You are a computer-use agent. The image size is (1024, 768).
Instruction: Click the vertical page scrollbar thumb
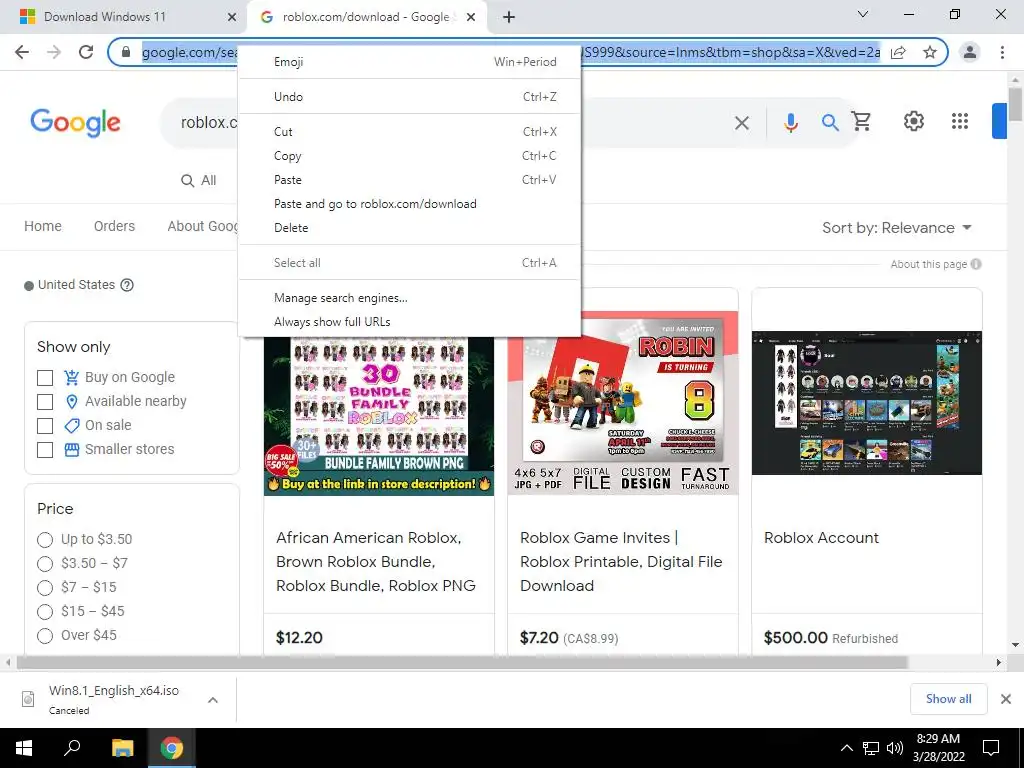(1015, 104)
